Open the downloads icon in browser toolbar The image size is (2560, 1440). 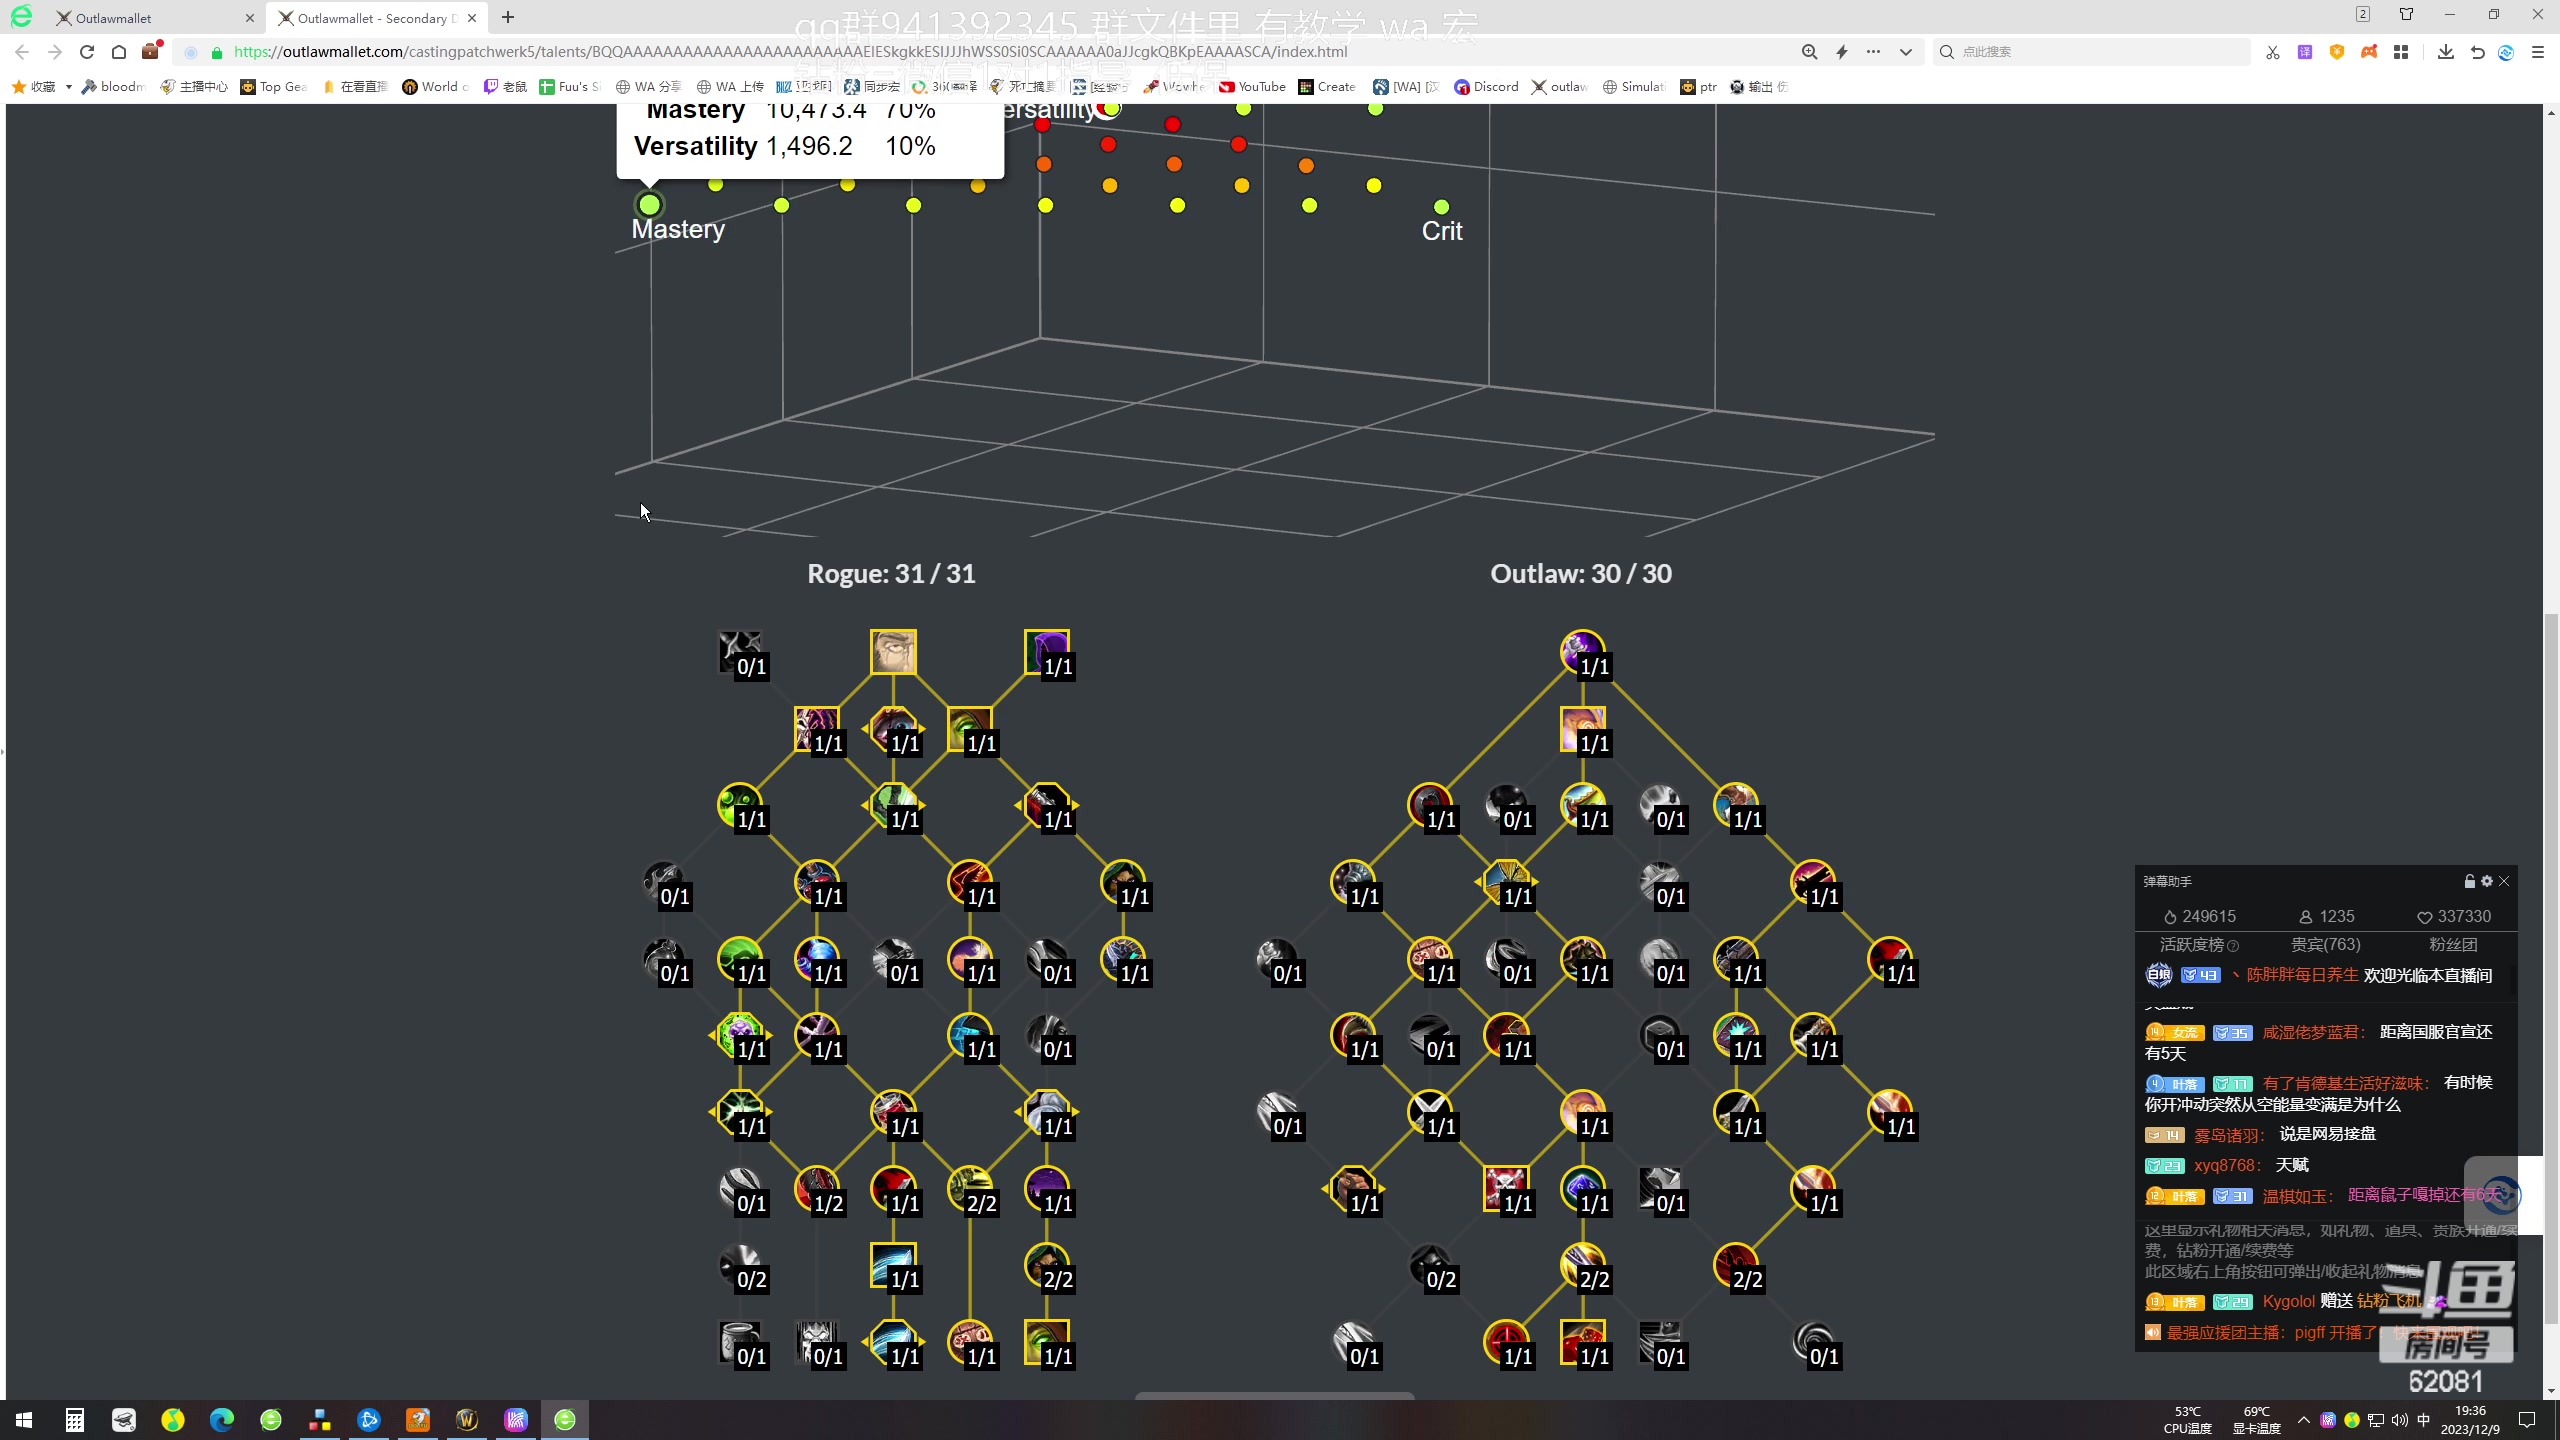[2446, 52]
